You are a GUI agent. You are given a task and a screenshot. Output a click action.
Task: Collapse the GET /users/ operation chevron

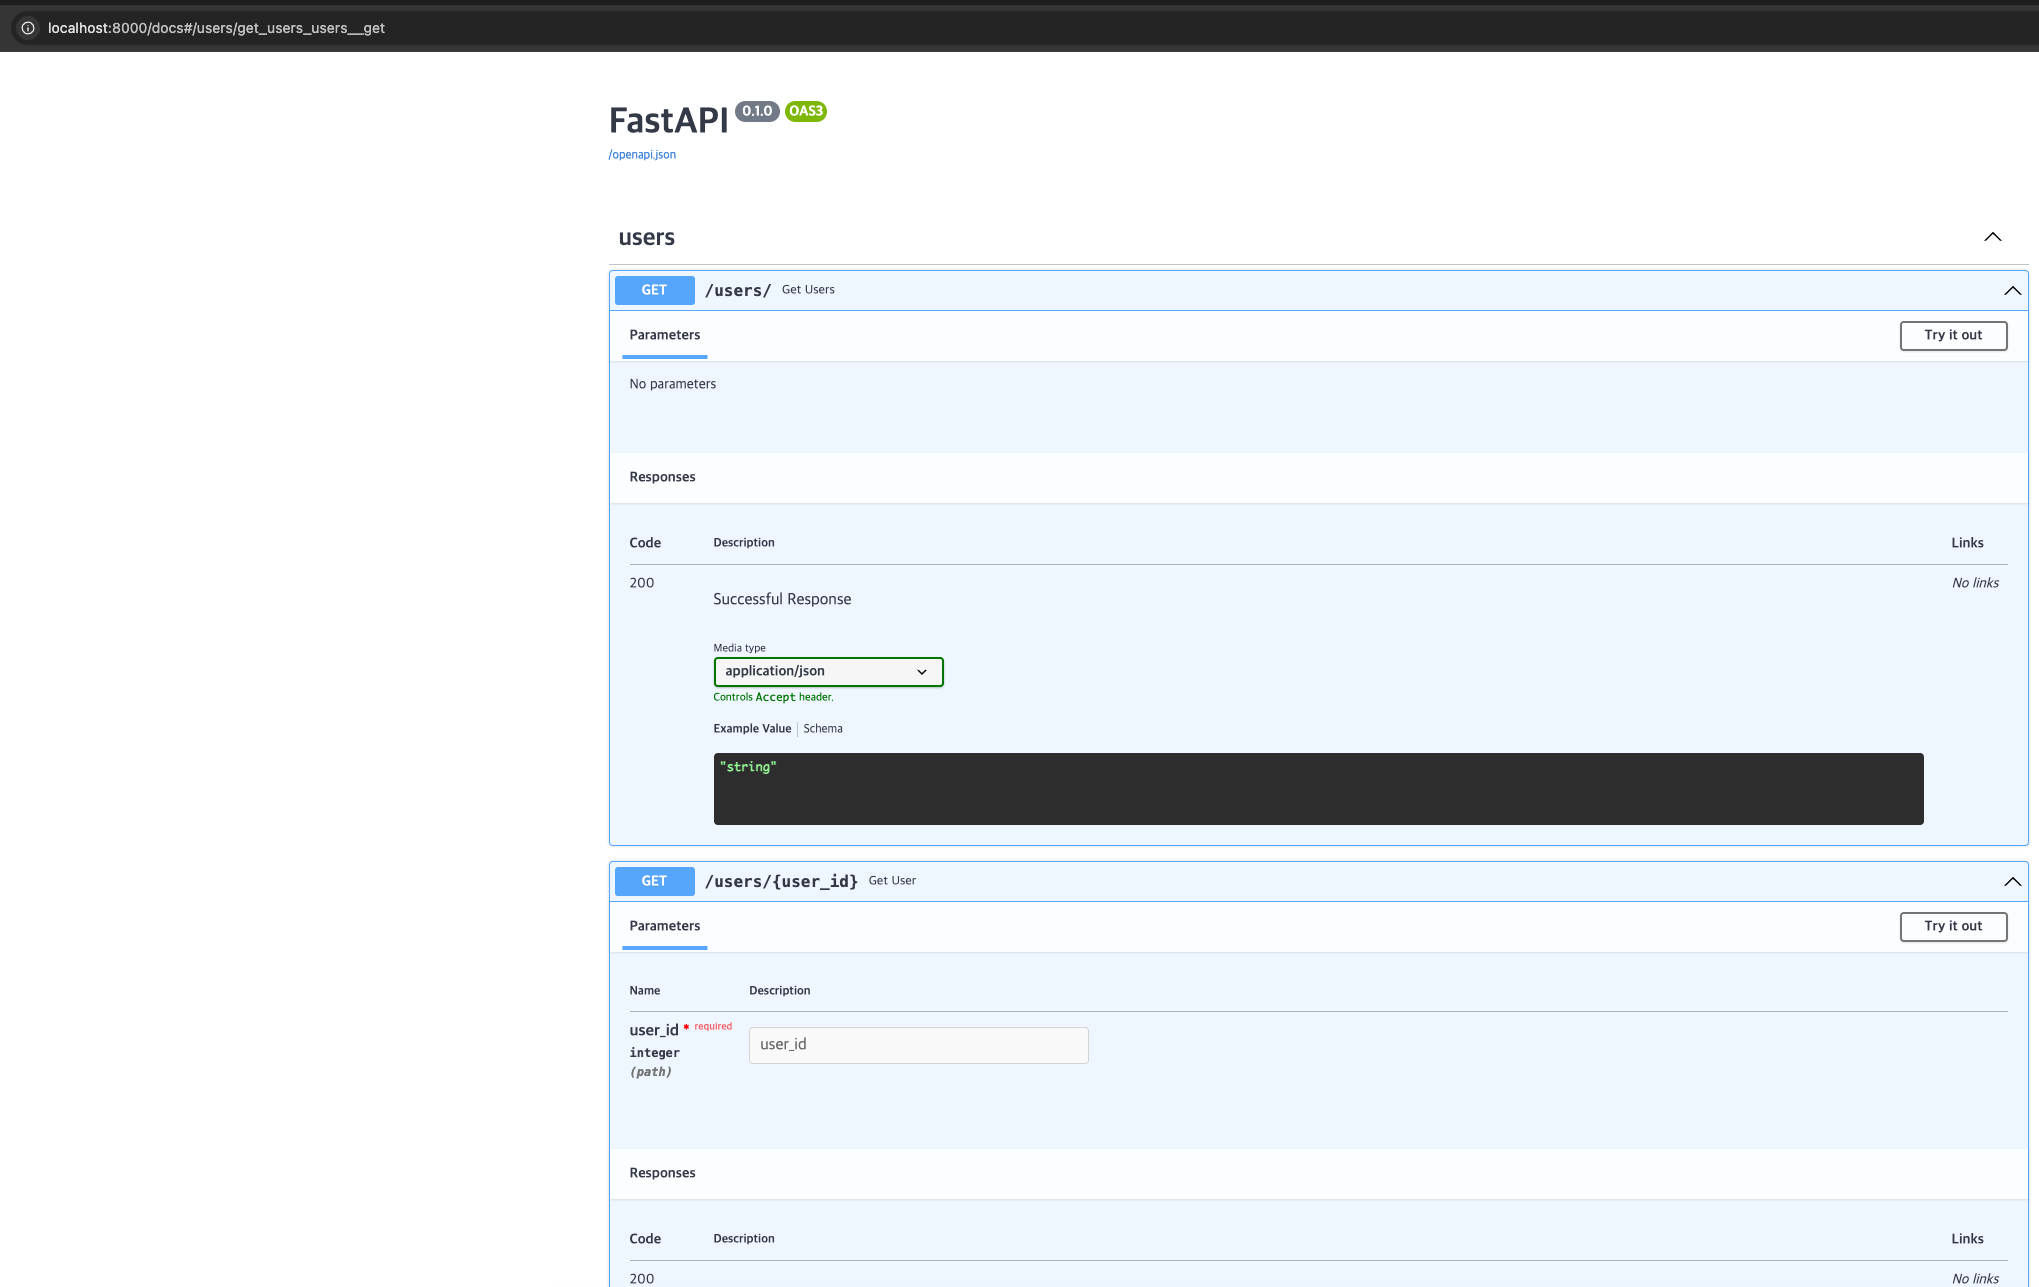coord(2012,291)
